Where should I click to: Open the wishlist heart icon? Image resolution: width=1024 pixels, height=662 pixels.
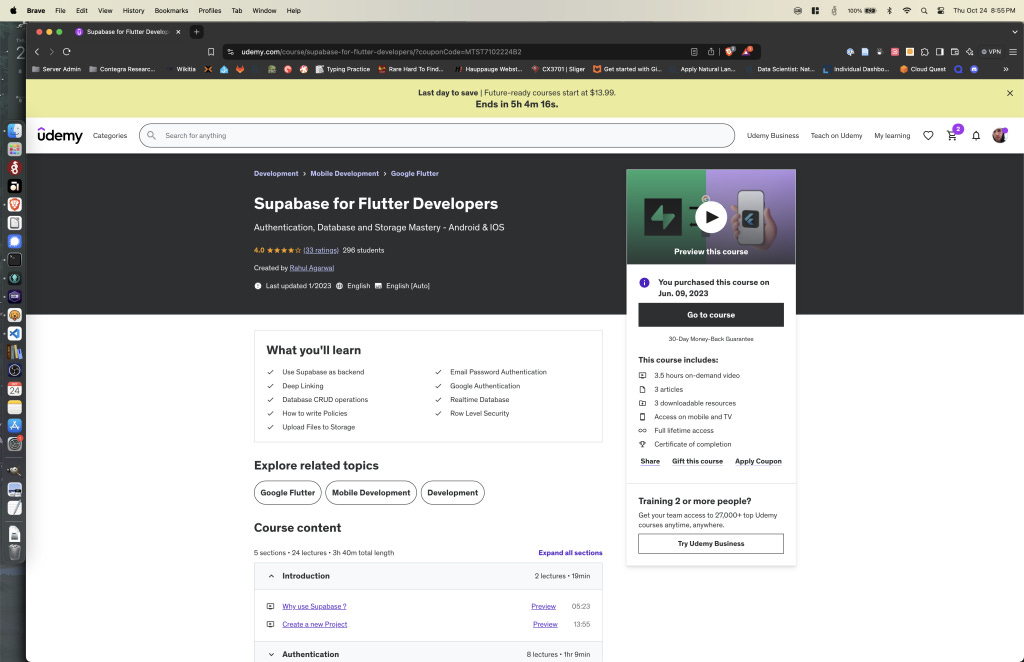(x=928, y=136)
